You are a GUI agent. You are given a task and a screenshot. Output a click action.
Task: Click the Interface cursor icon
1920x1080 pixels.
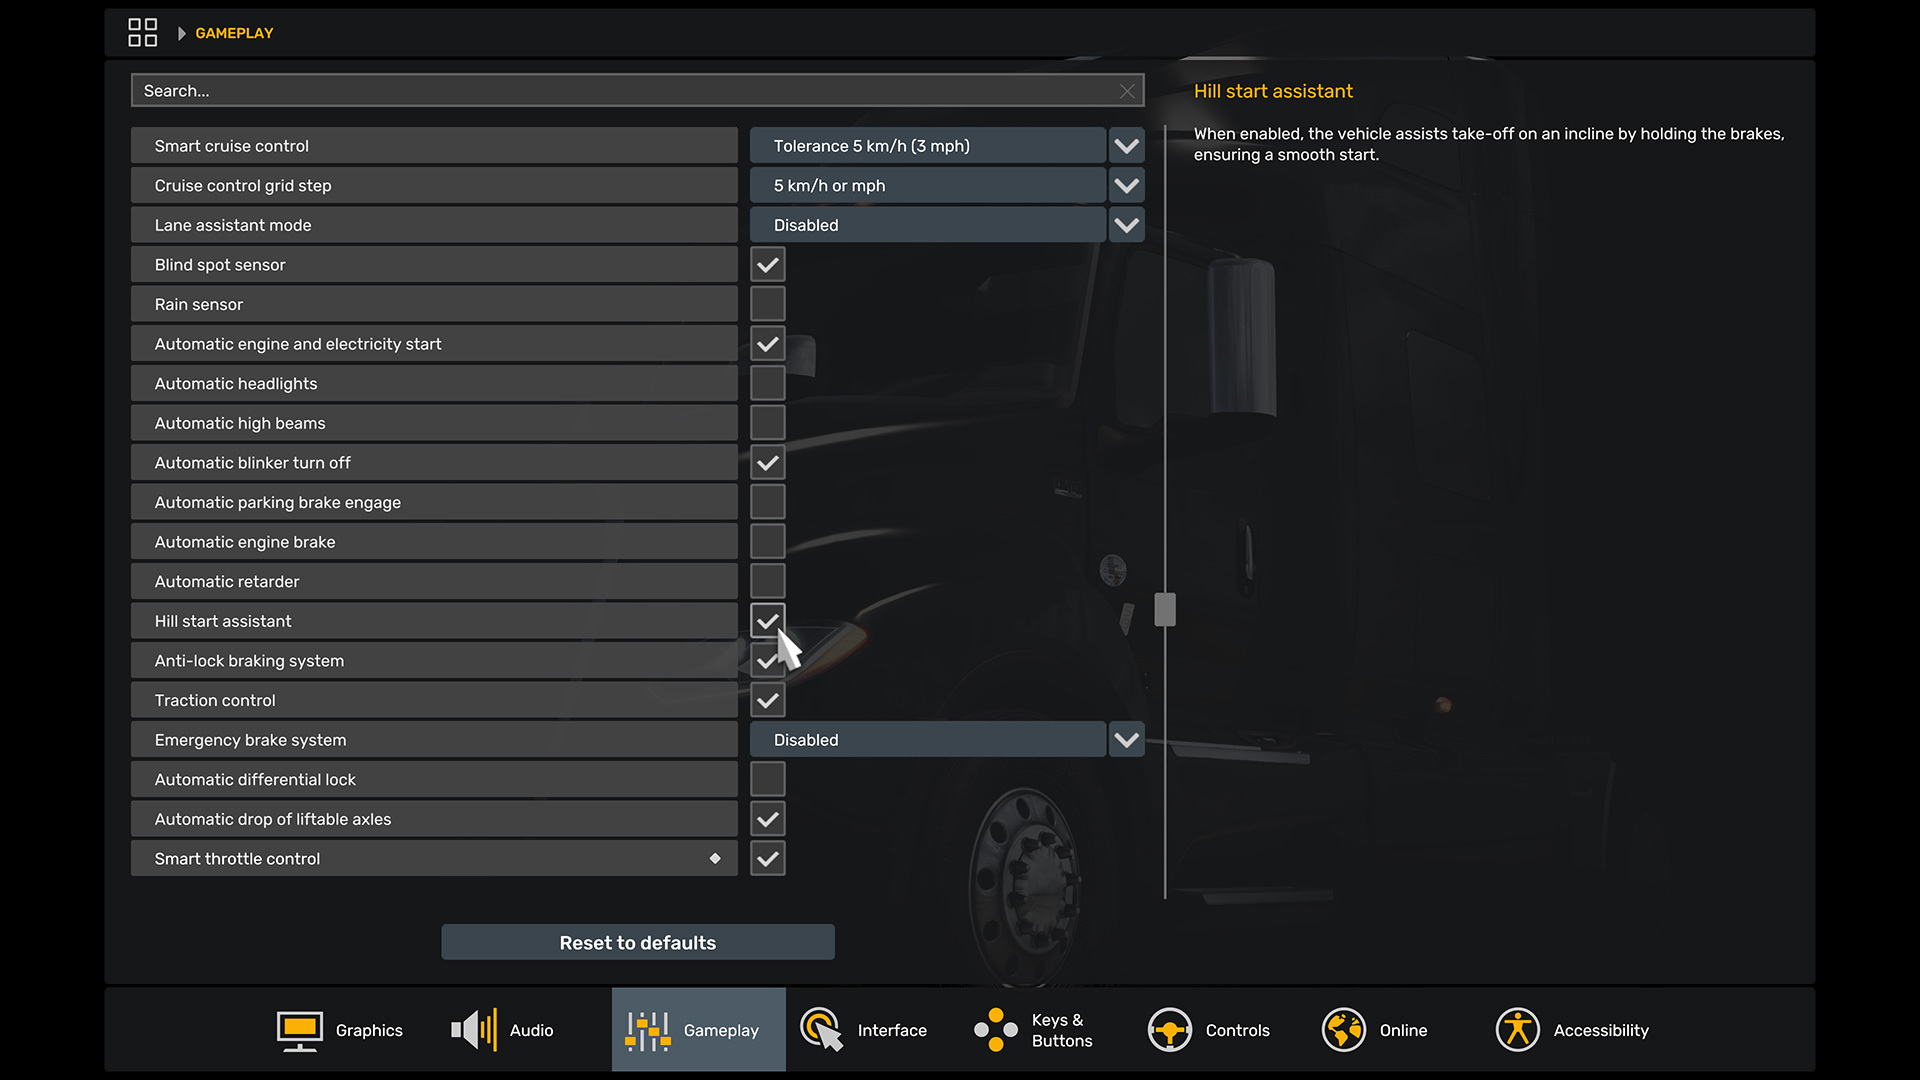click(822, 1030)
